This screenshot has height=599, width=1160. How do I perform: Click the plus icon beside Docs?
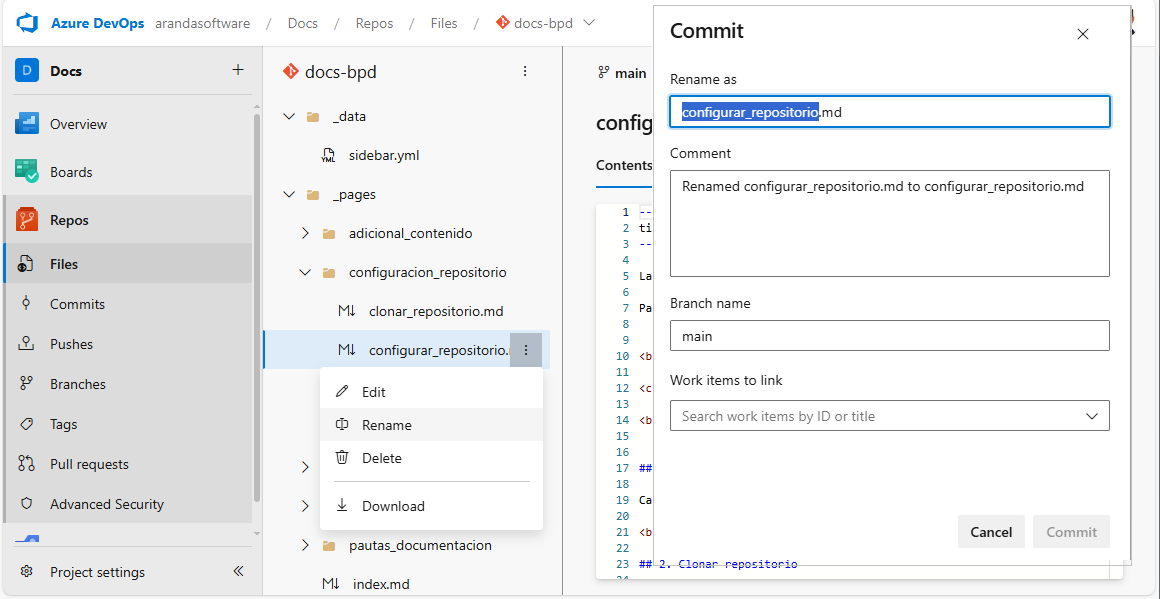[238, 70]
